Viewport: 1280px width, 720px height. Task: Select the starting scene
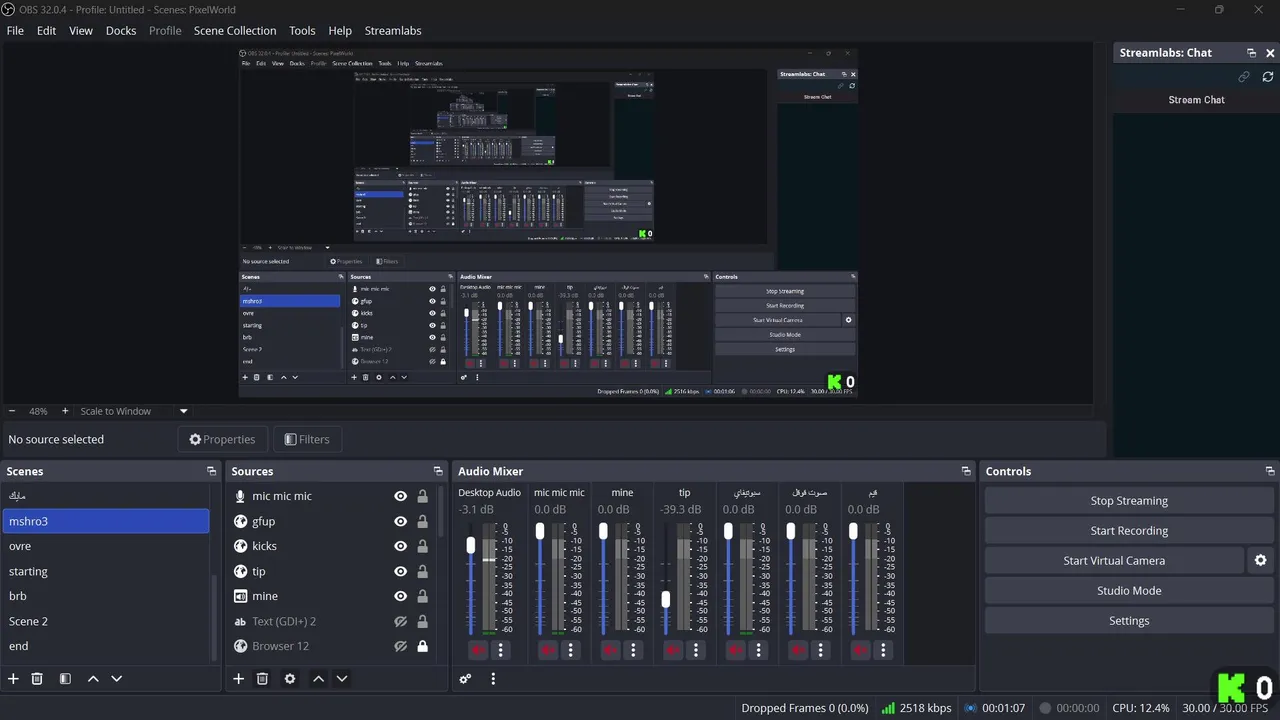[106, 571]
